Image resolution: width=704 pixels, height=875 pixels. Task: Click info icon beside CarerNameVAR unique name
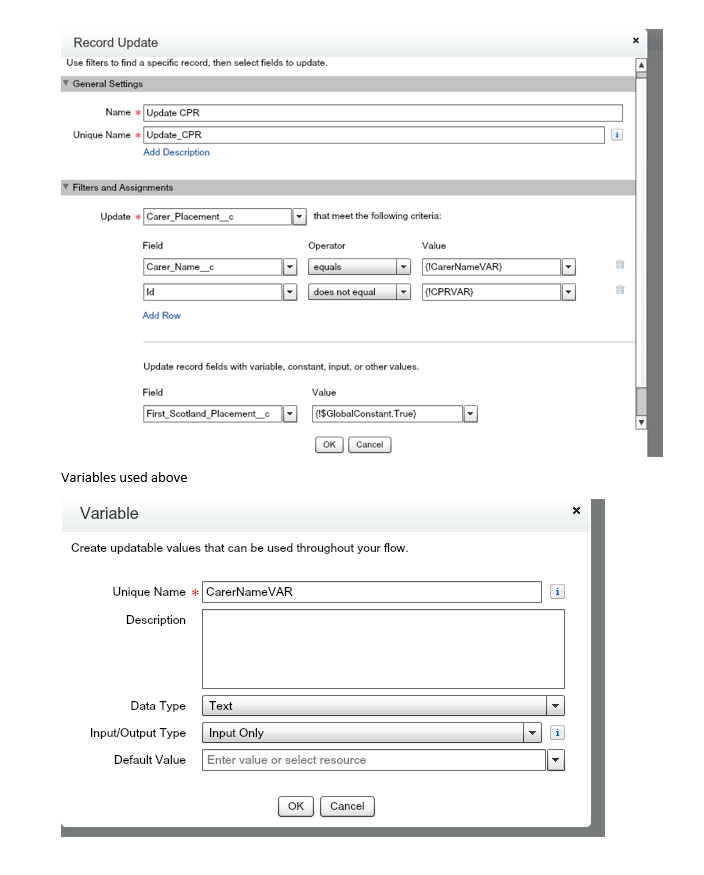pos(557,592)
